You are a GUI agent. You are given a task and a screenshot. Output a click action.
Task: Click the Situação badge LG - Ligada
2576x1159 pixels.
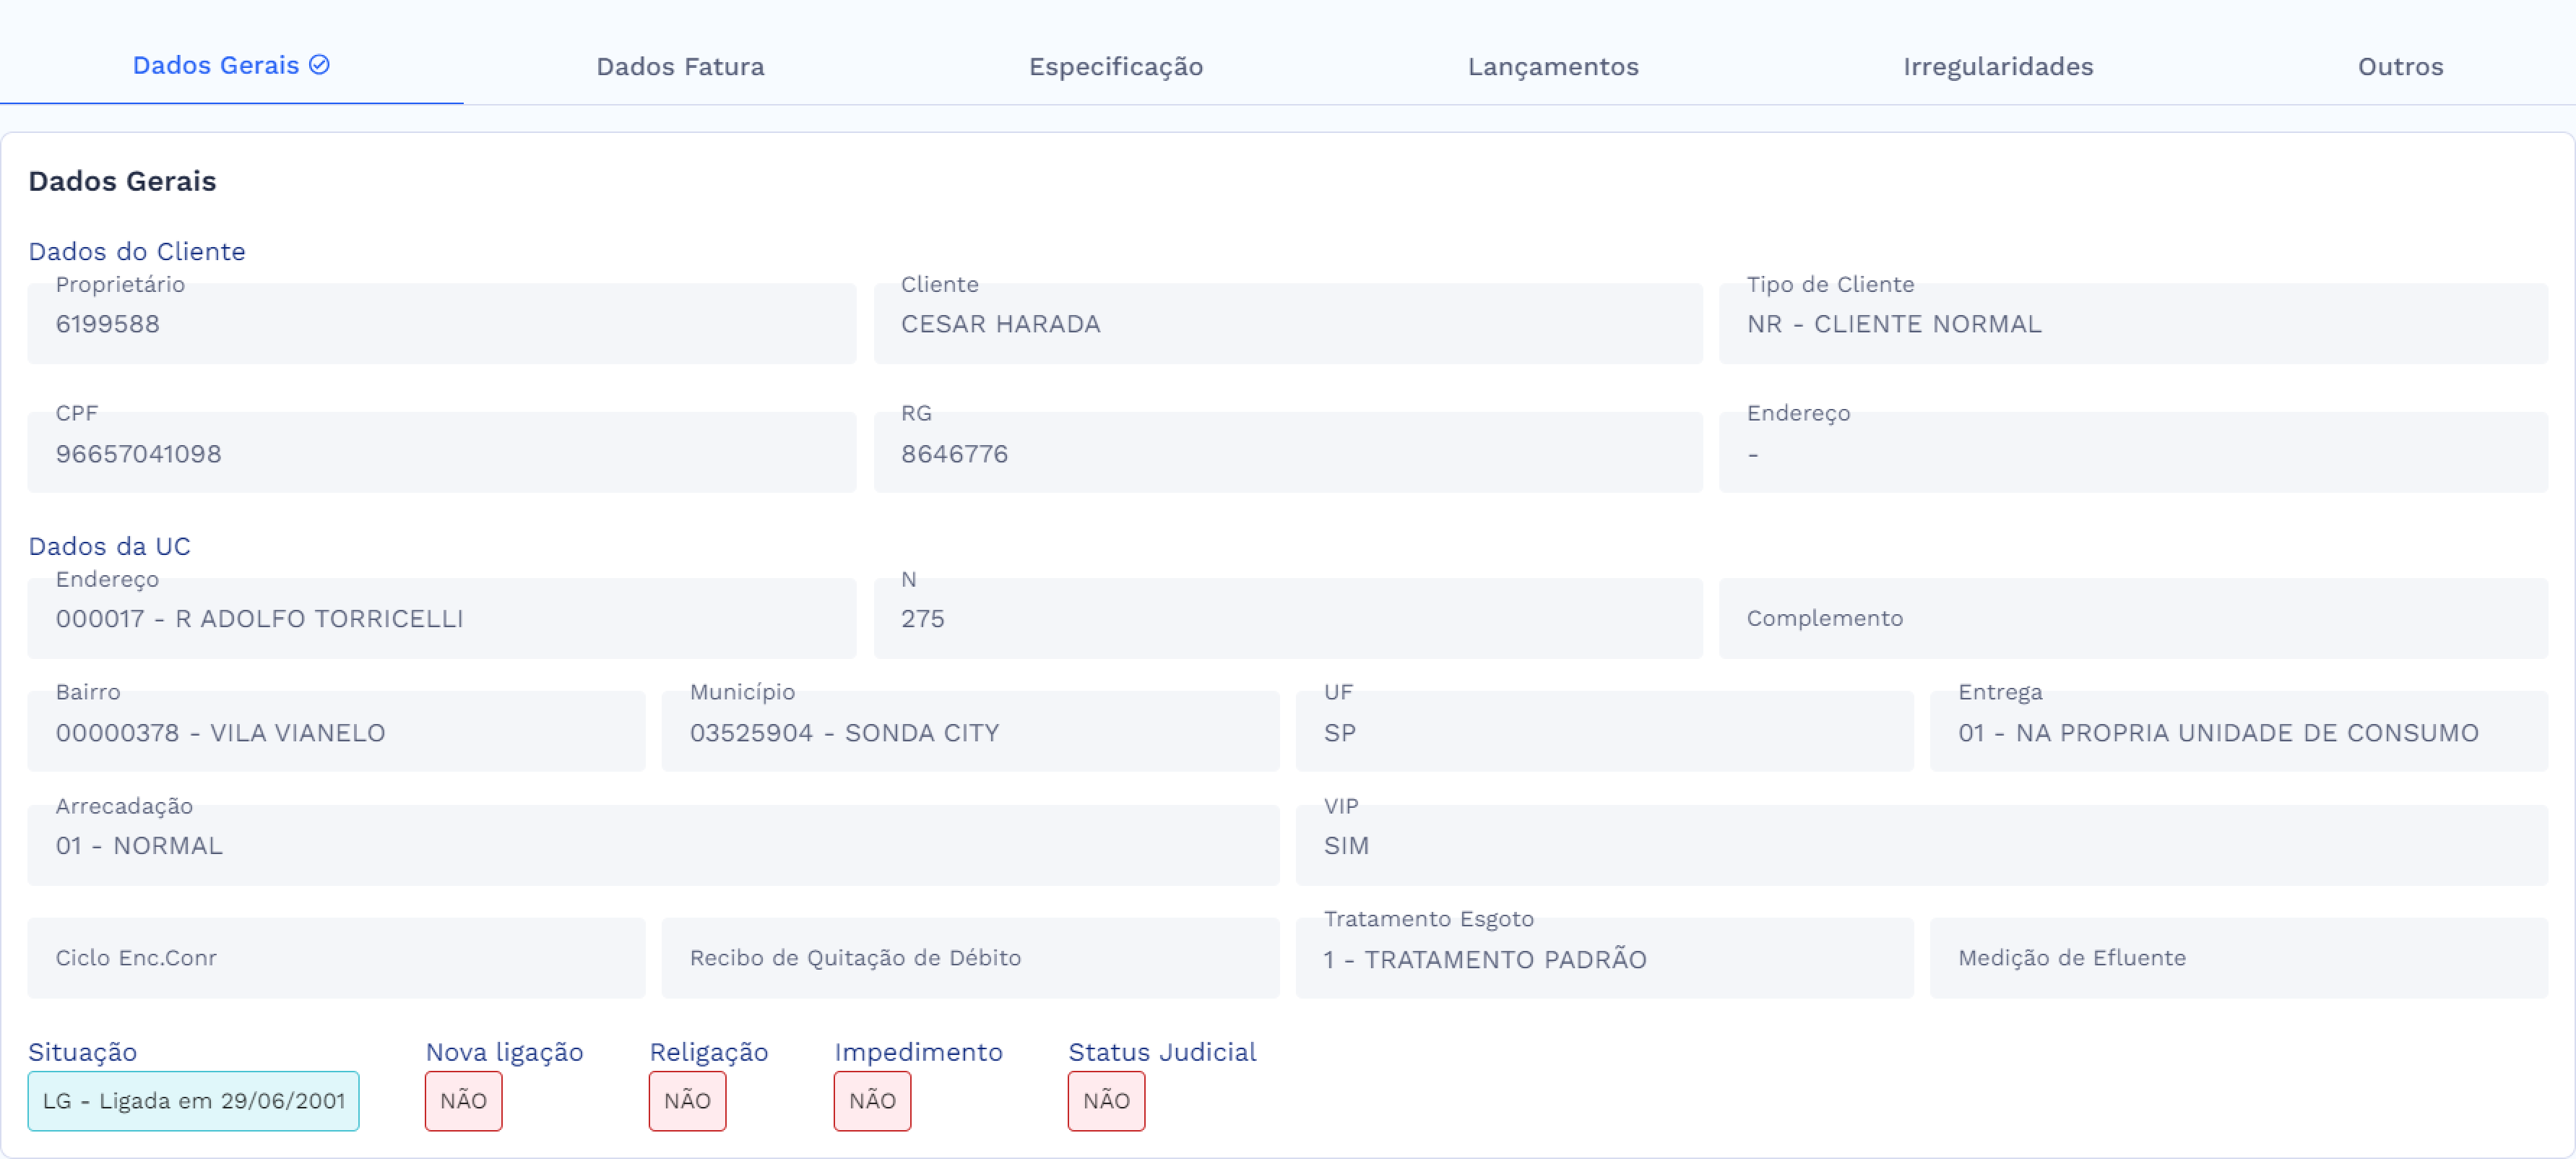click(194, 1100)
